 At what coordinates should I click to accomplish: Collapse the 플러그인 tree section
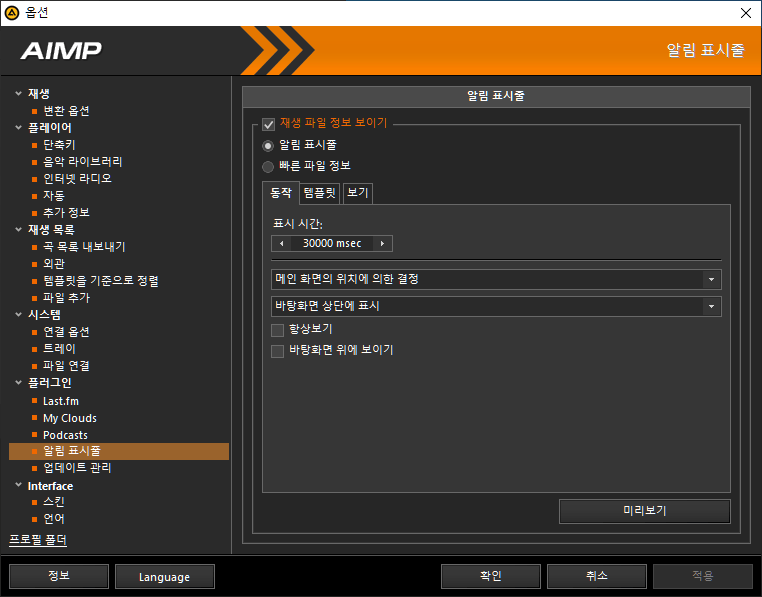coord(18,383)
